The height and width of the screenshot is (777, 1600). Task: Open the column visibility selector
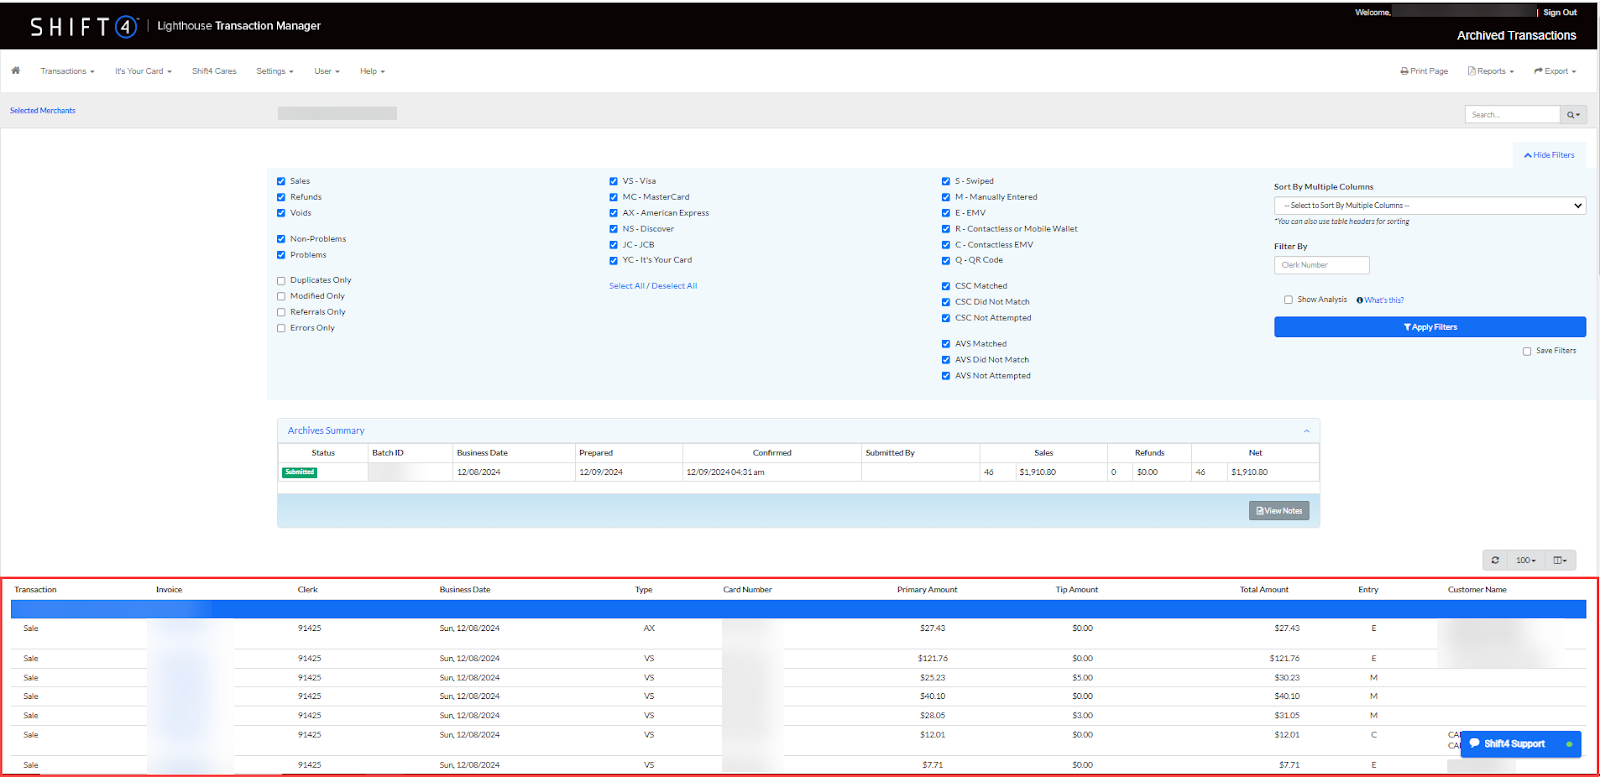1560,561
